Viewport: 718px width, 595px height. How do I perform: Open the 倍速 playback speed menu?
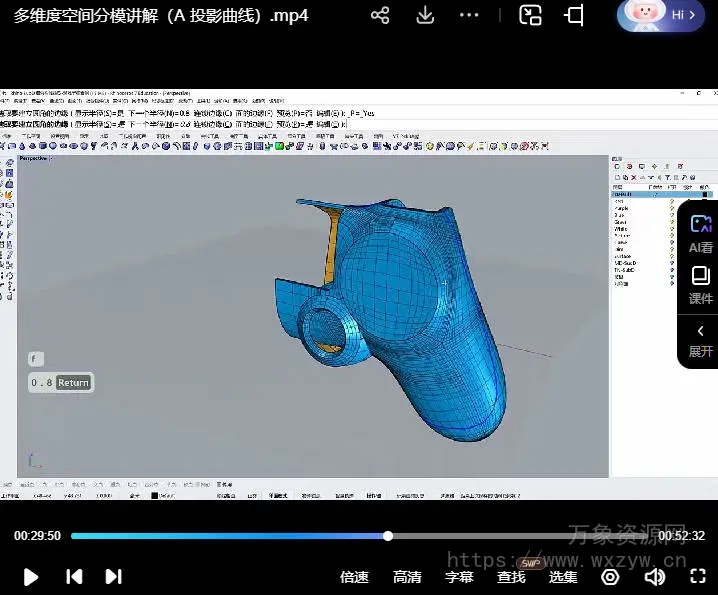coord(354,577)
